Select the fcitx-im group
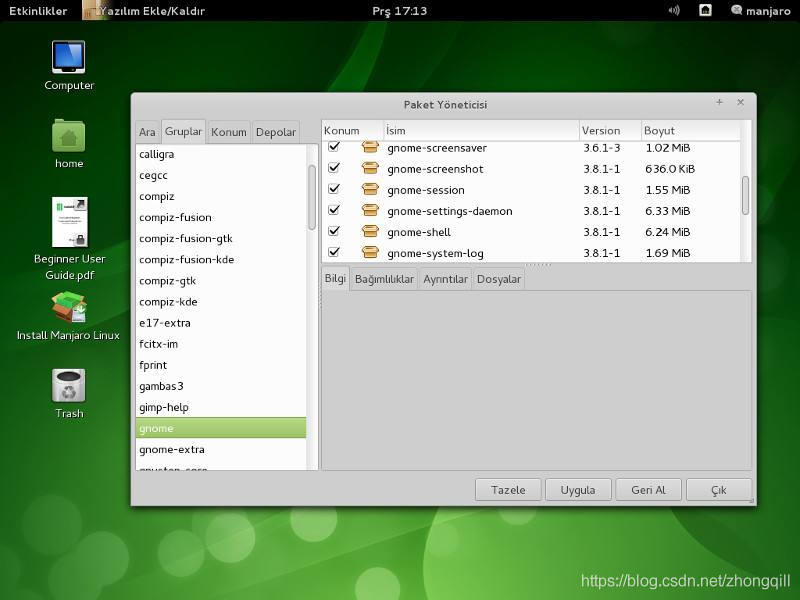Image resolution: width=800 pixels, height=600 pixels. point(221,344)
